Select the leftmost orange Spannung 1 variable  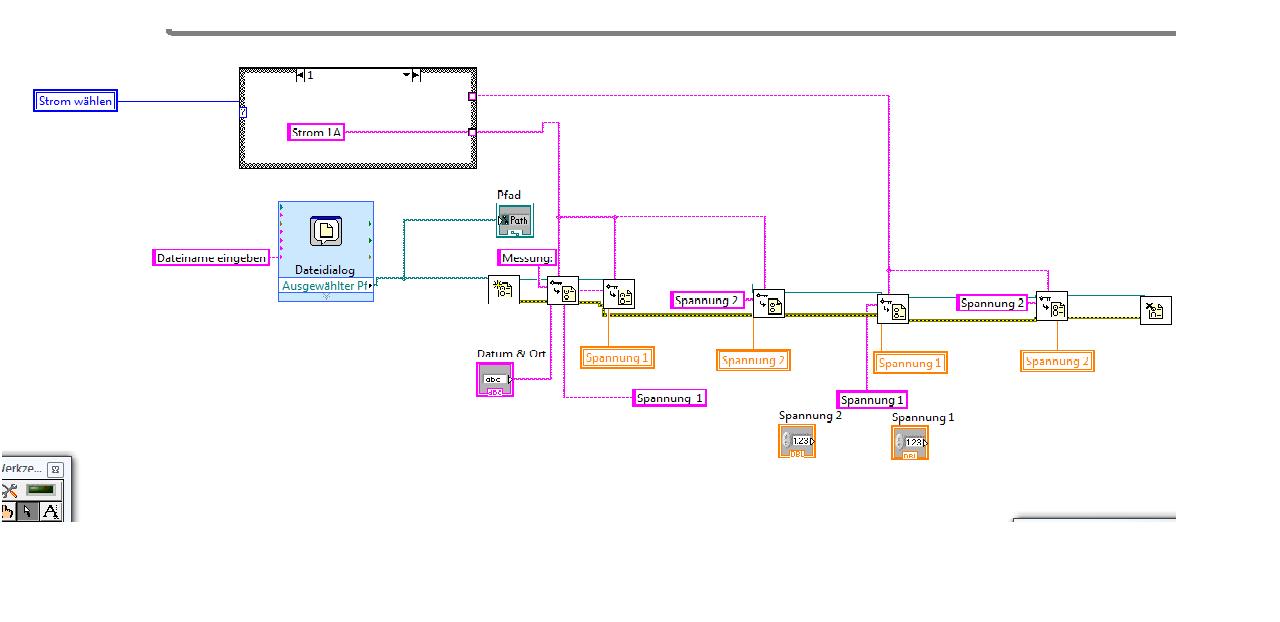pos(617,358)
